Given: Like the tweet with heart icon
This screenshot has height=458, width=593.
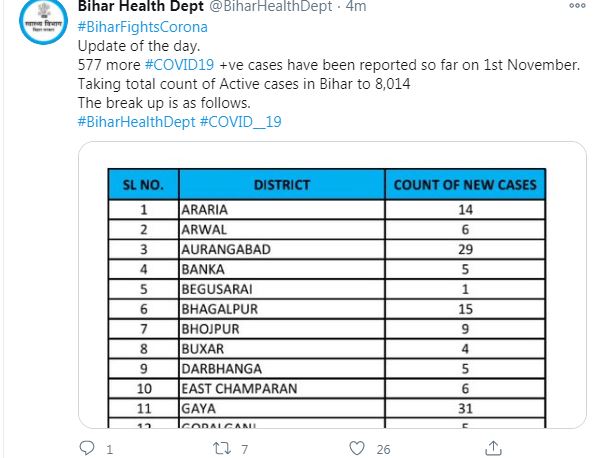Looking at the screenshot, I should tap(357, 448).
